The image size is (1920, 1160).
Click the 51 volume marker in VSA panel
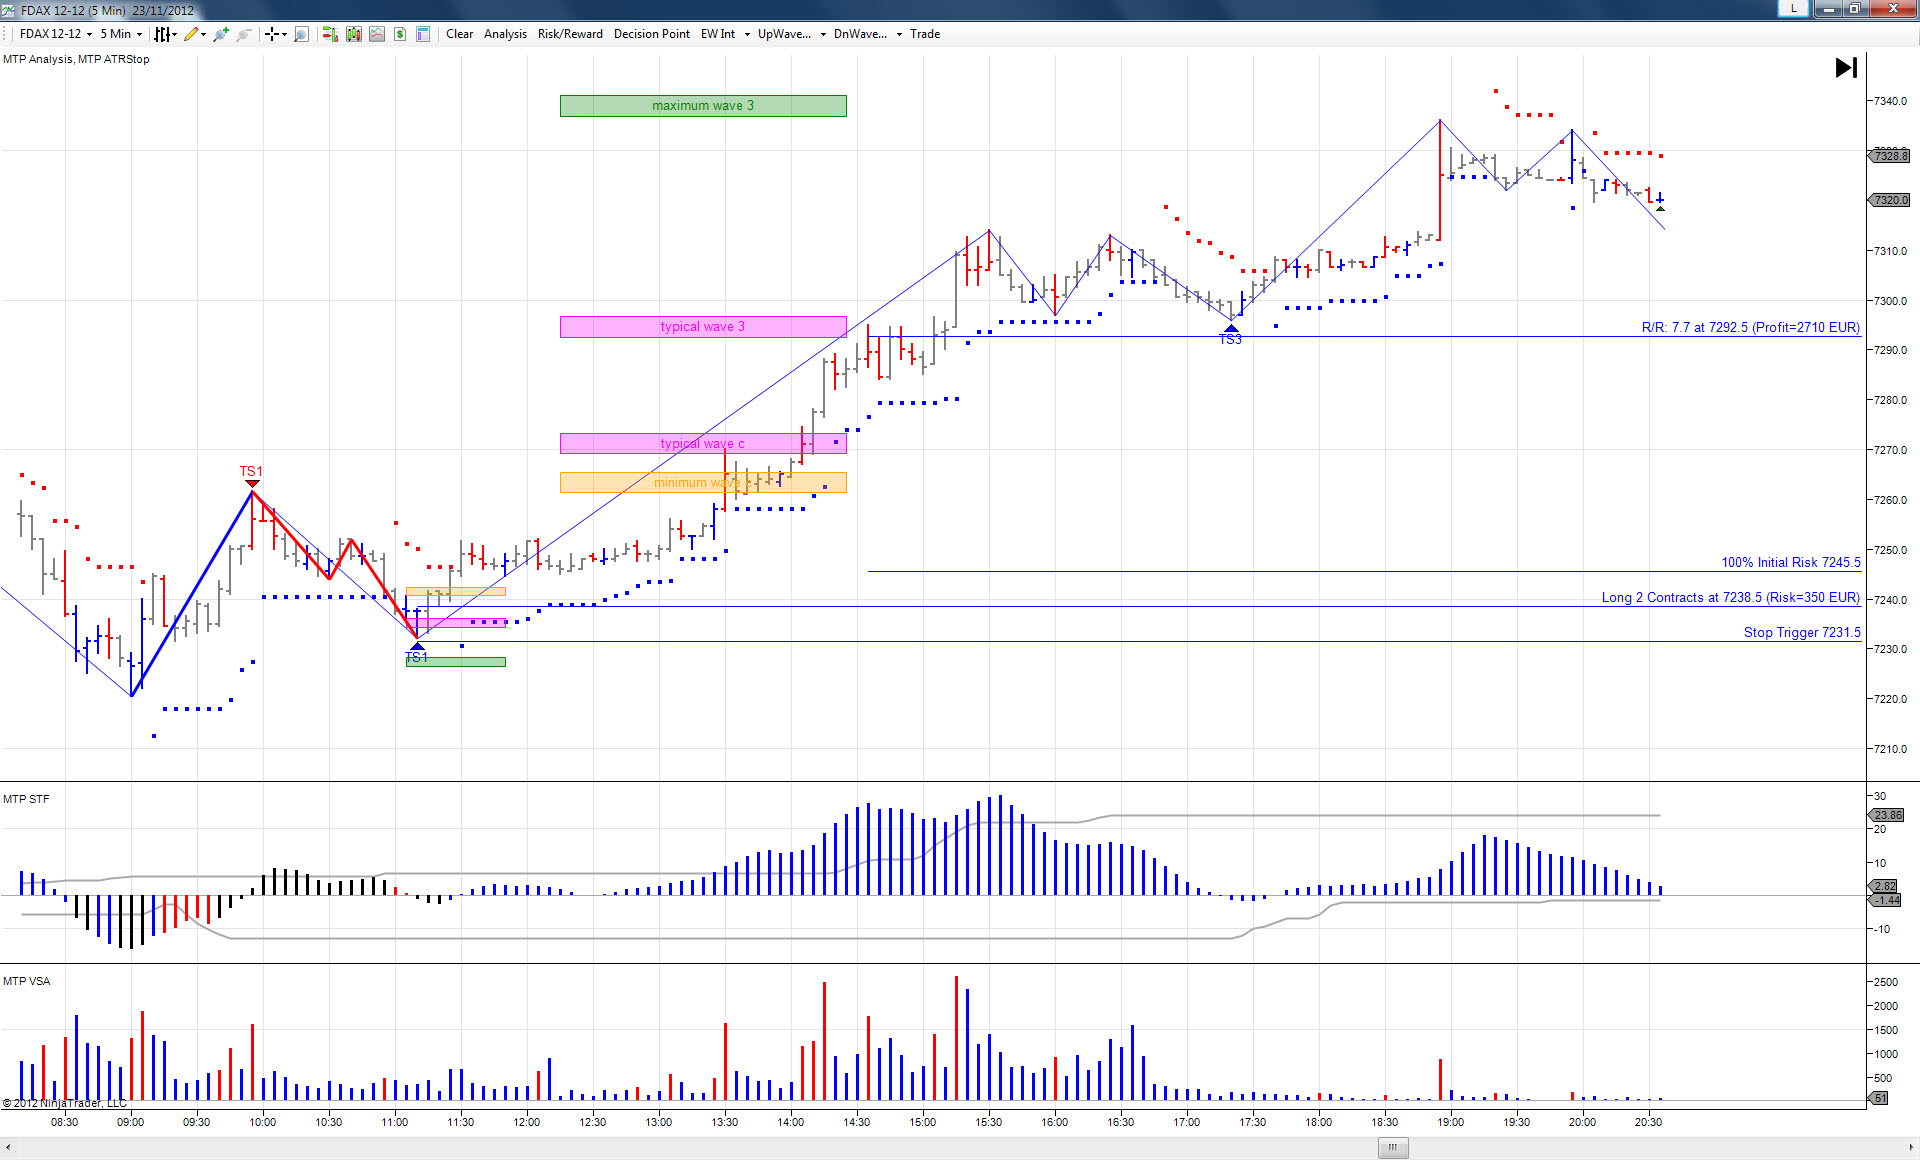(1879, 1098)
